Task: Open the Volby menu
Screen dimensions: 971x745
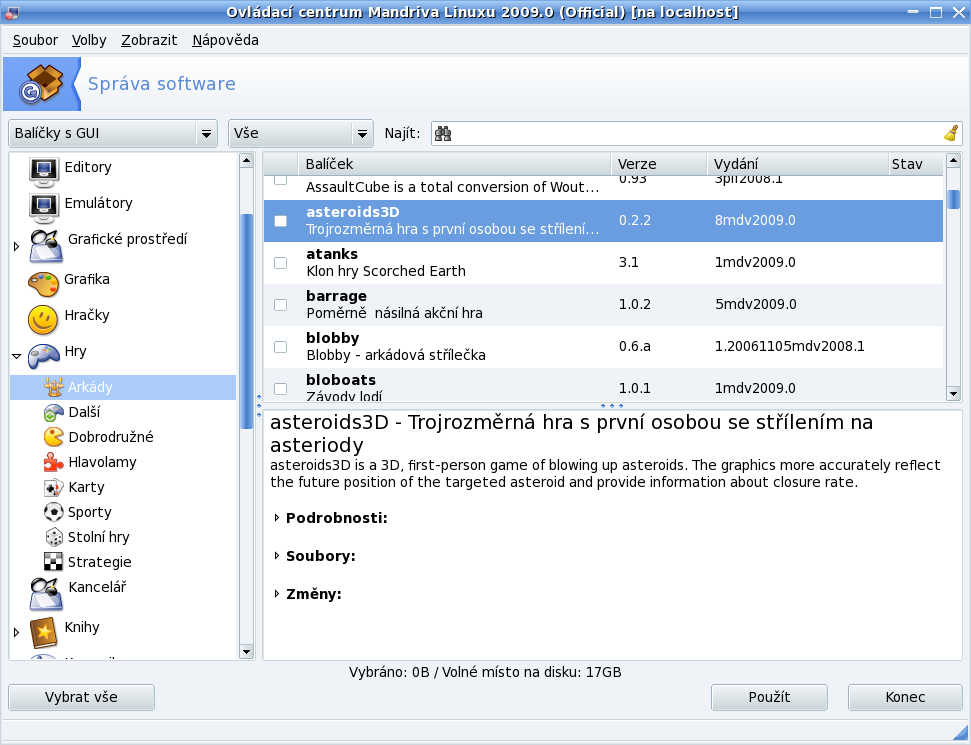Action: (x=89, y=40)
